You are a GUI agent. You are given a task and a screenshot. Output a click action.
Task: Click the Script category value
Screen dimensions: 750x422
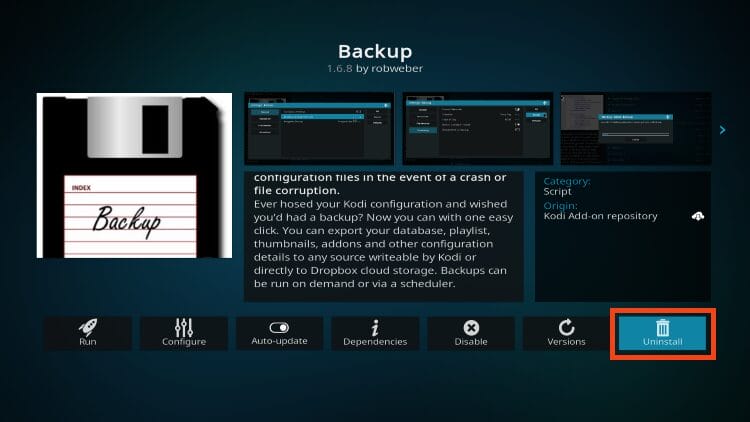click(x=557, y=191)
